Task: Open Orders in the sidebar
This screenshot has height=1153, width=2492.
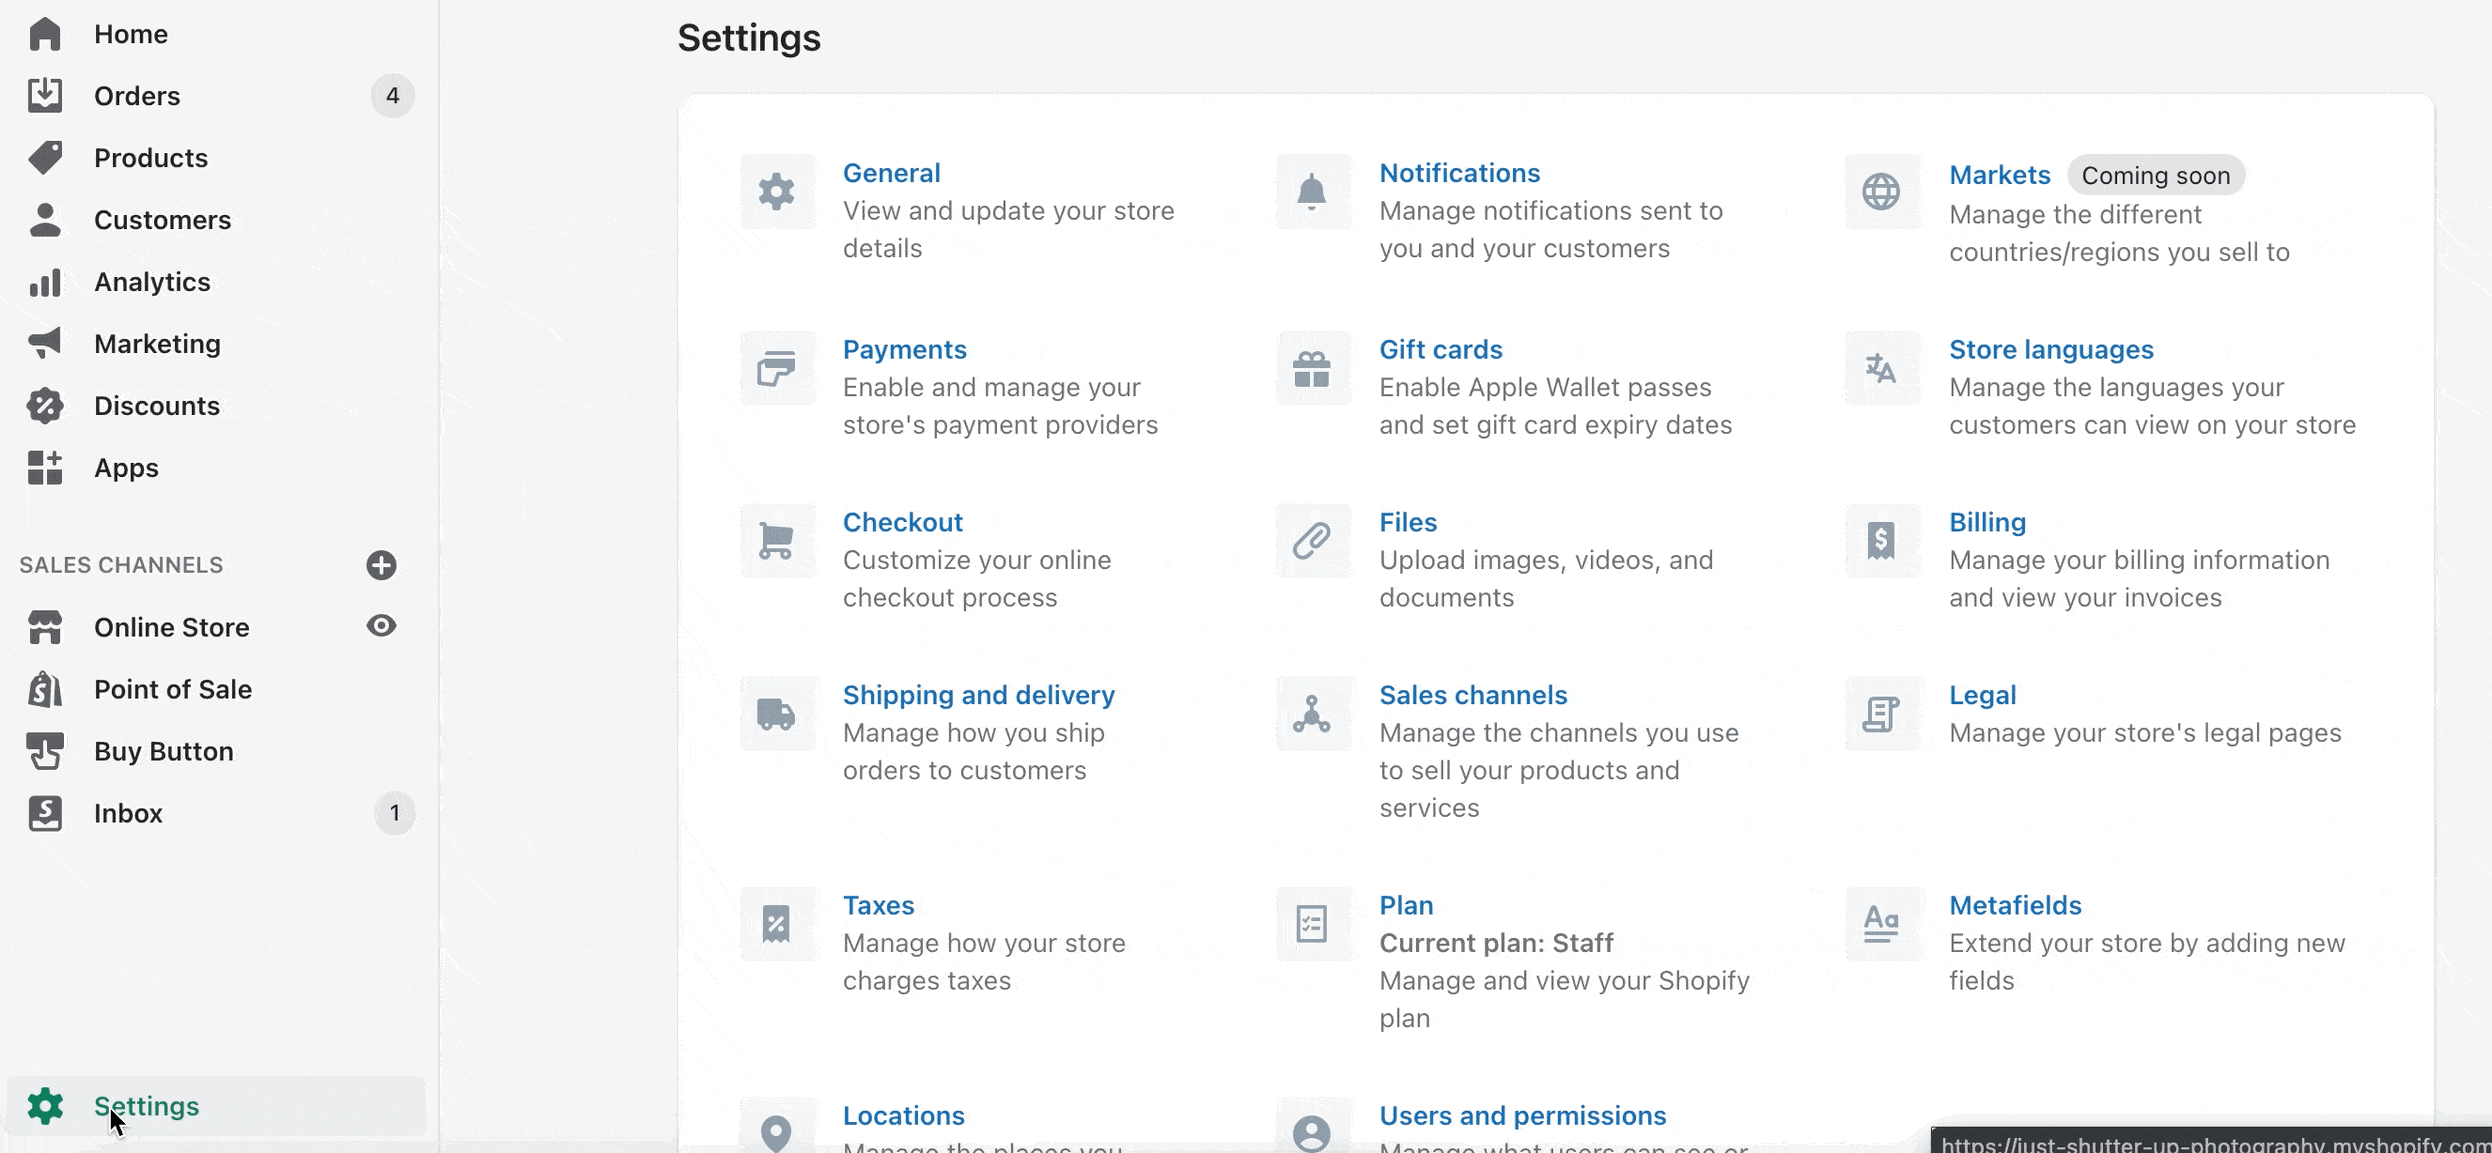Action: (x=137, y=96)
